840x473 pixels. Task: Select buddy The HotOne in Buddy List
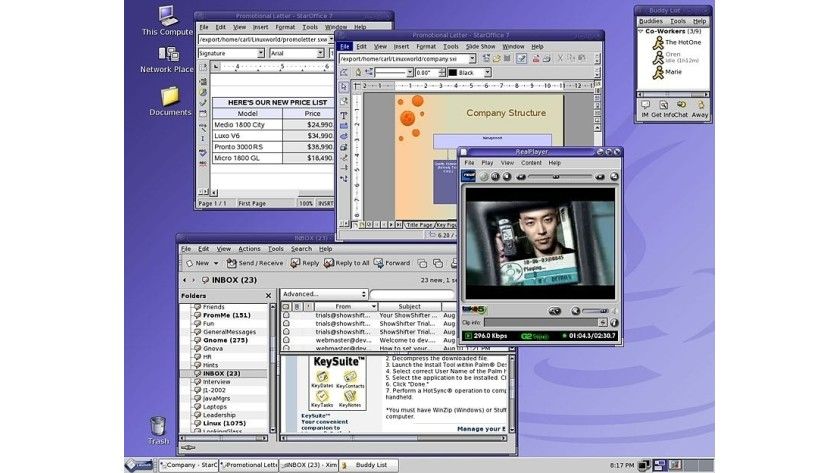pos(677,42)
